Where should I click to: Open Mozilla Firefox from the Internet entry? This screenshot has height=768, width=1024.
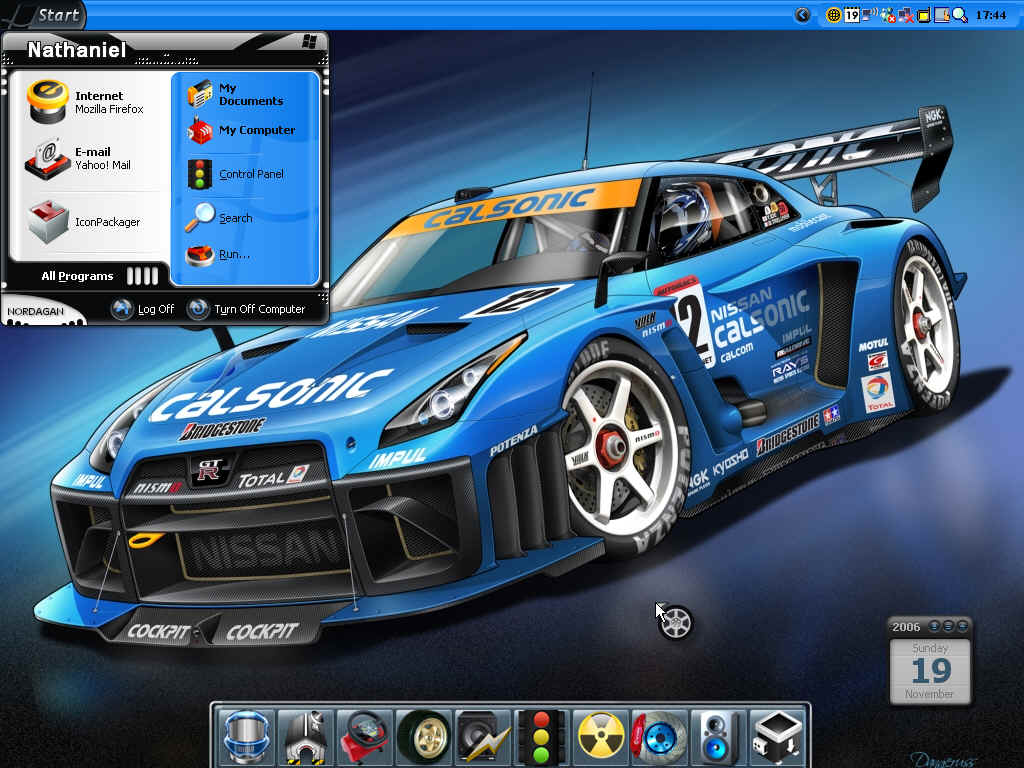pos(85,103)
